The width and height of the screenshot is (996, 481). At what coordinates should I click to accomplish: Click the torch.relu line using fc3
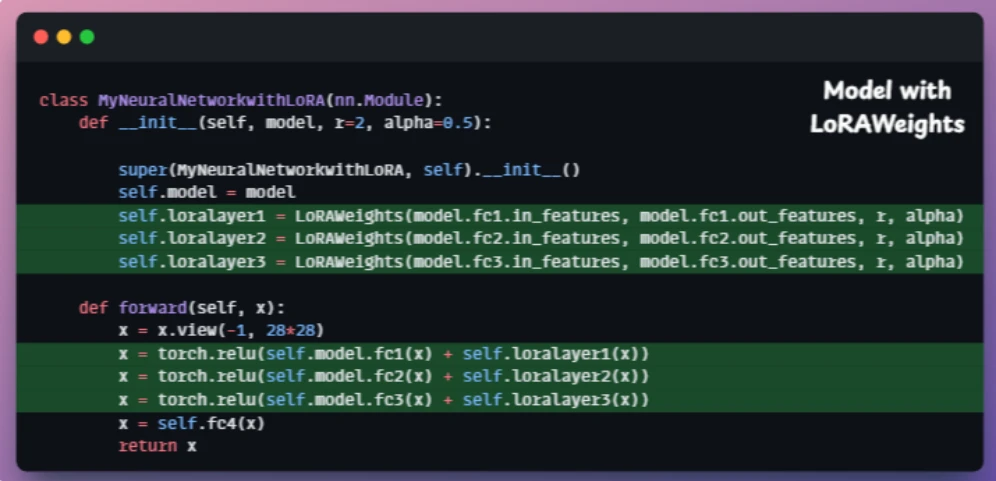pos(500,400)
